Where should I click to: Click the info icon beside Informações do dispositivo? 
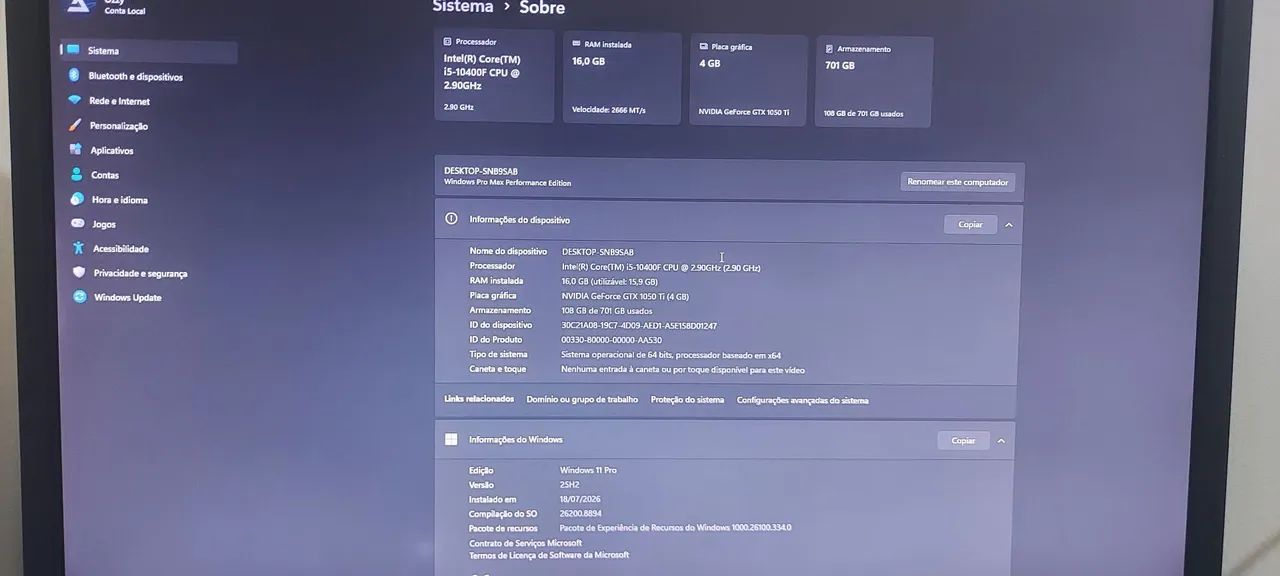(x=451, y=219)
